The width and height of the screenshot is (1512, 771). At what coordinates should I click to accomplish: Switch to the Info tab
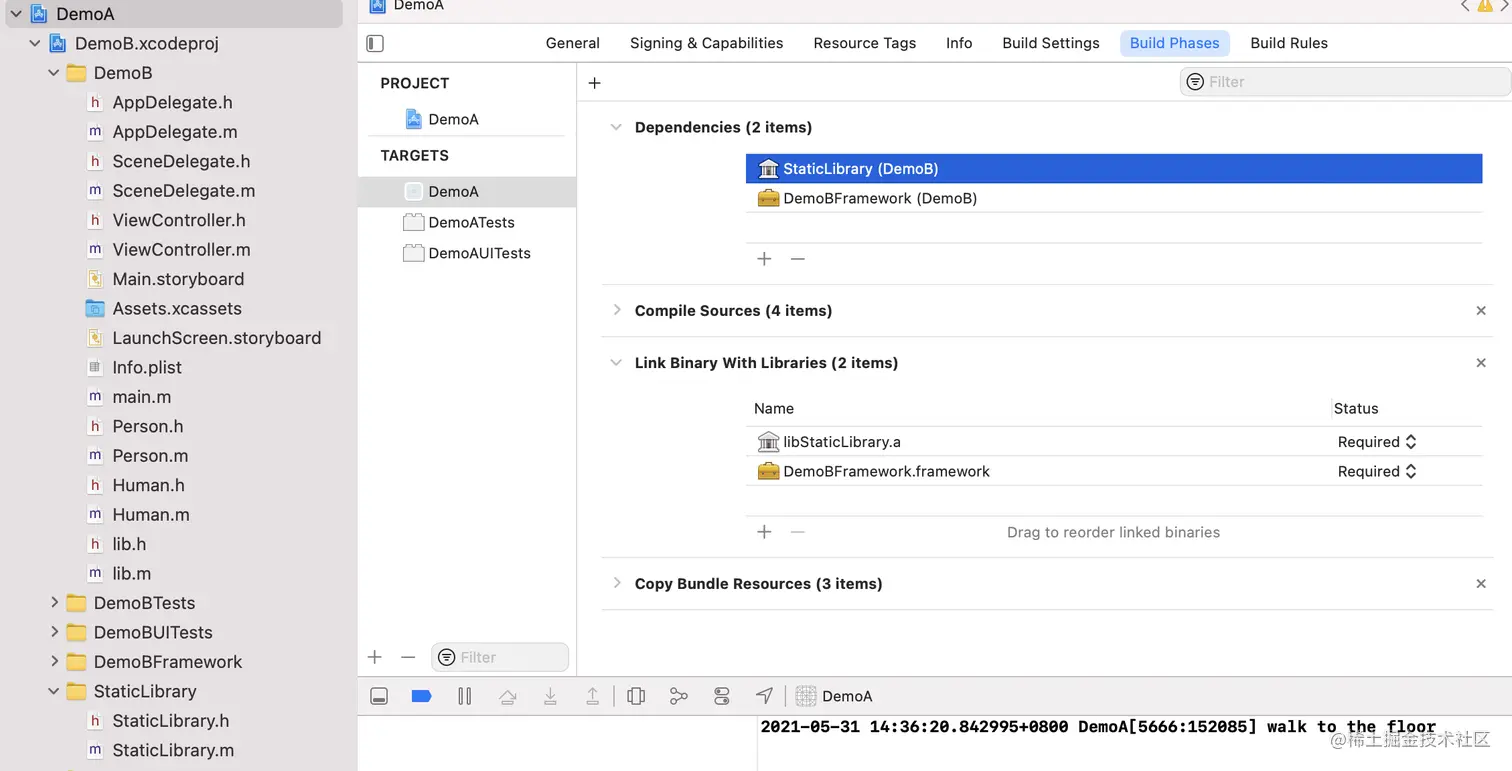click(x=959, y=43)
